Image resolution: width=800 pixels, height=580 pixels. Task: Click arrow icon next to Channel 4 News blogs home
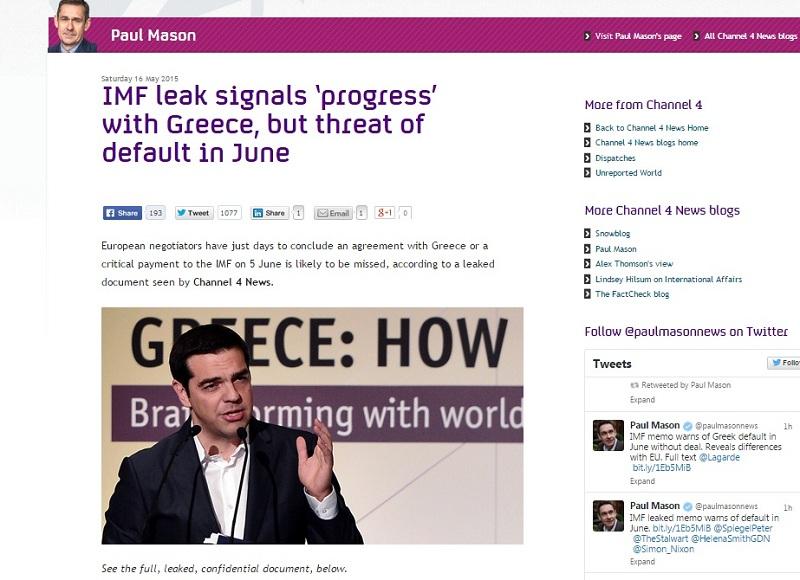click(587, 142)
